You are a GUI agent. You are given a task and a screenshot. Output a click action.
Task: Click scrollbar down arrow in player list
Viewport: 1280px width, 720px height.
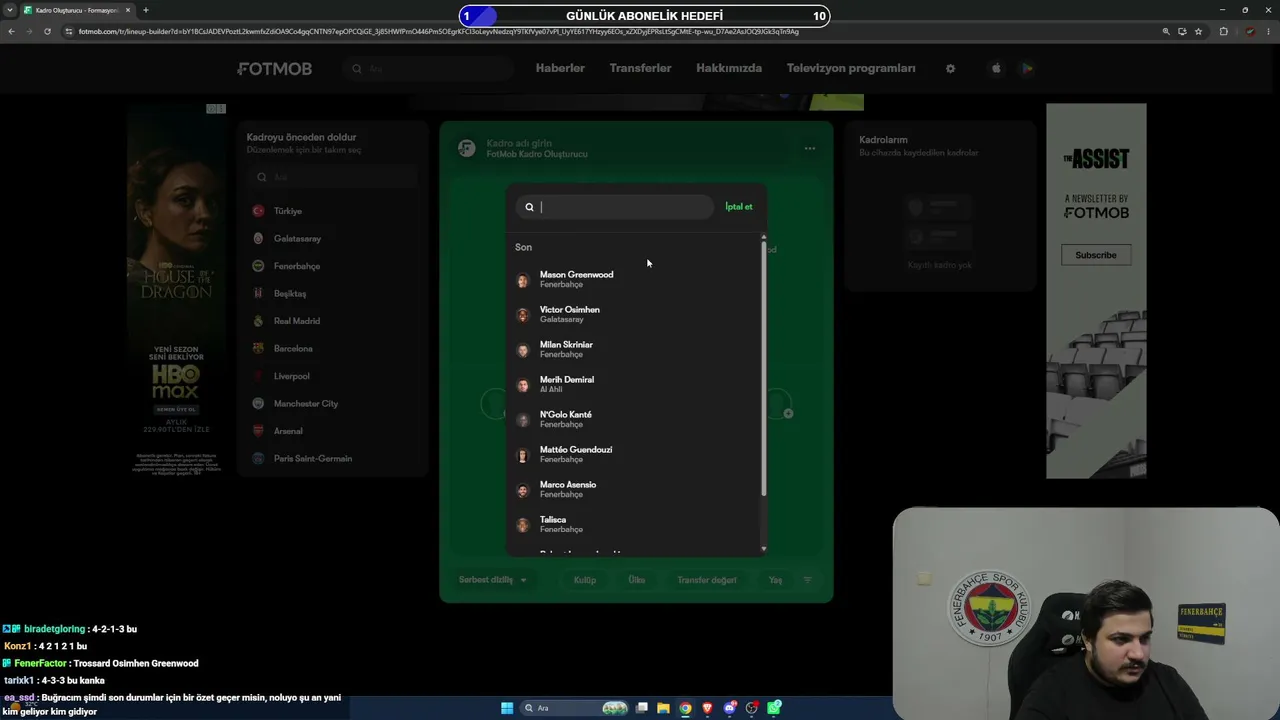click(x=764, y=549)
